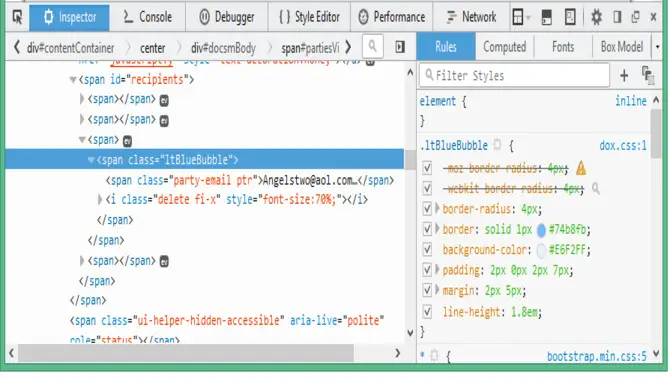Uncheck the background-color property
This screenshot has width=670, height=380.
tap(427, 250)
